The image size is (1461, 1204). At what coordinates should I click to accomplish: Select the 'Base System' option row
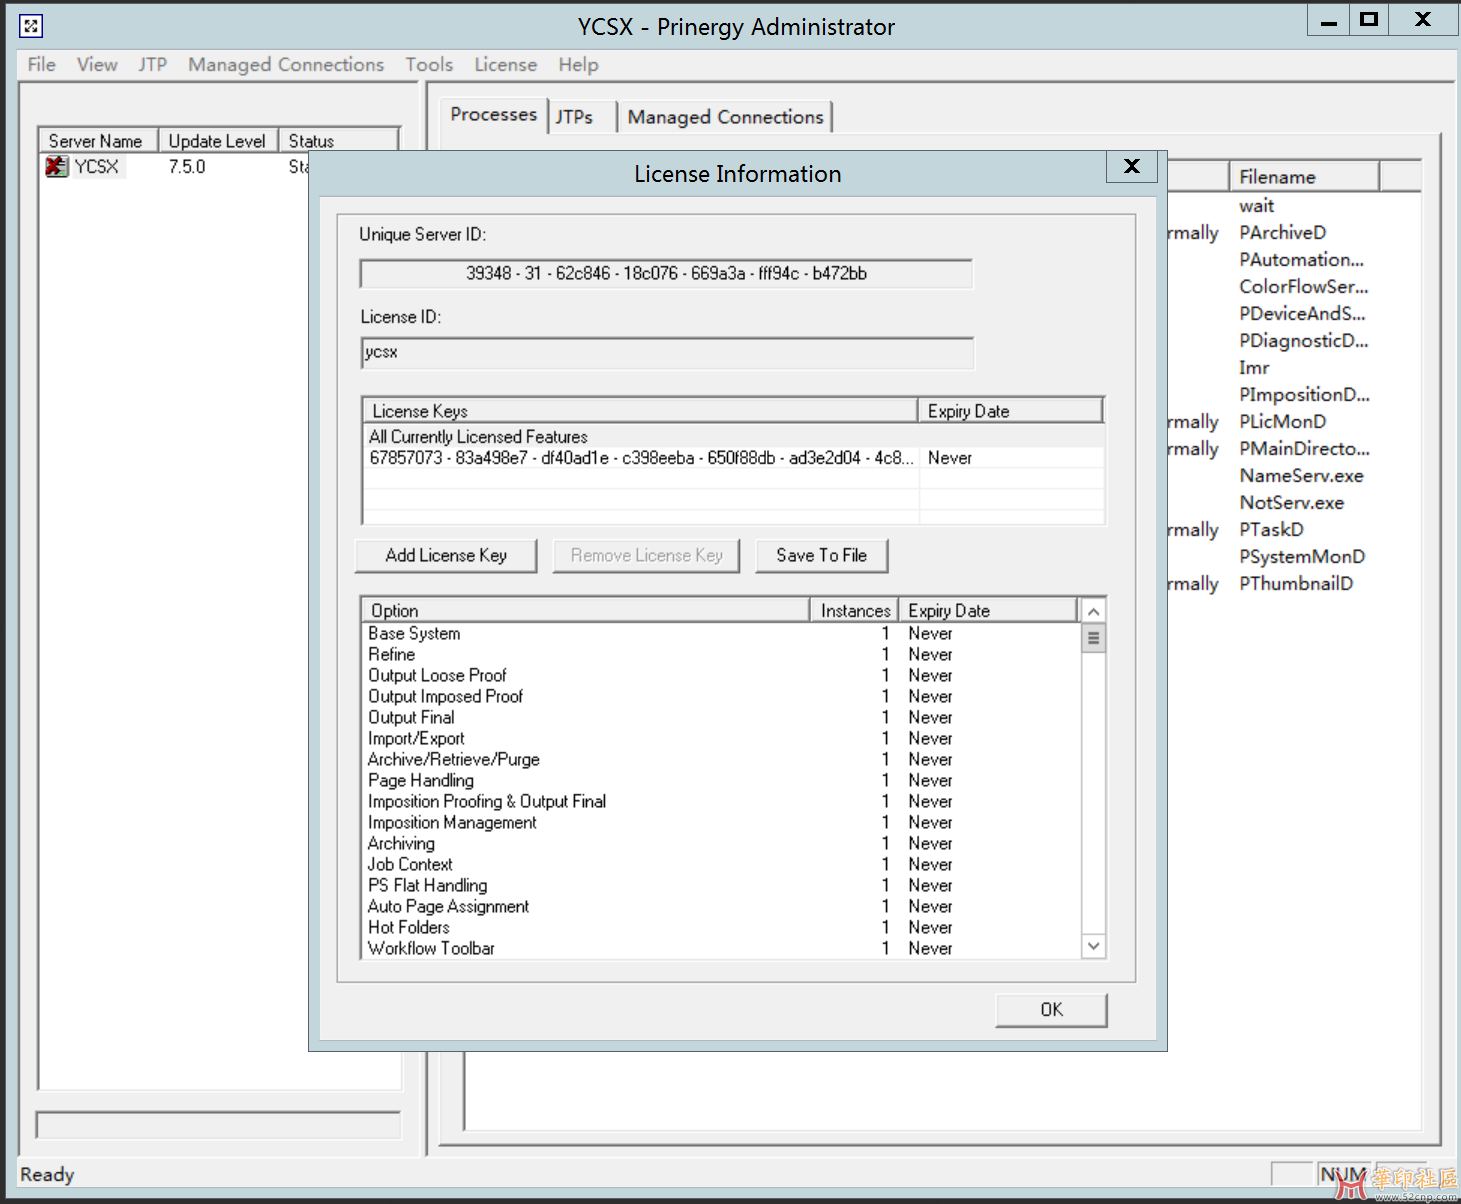[x=722, y=633]
